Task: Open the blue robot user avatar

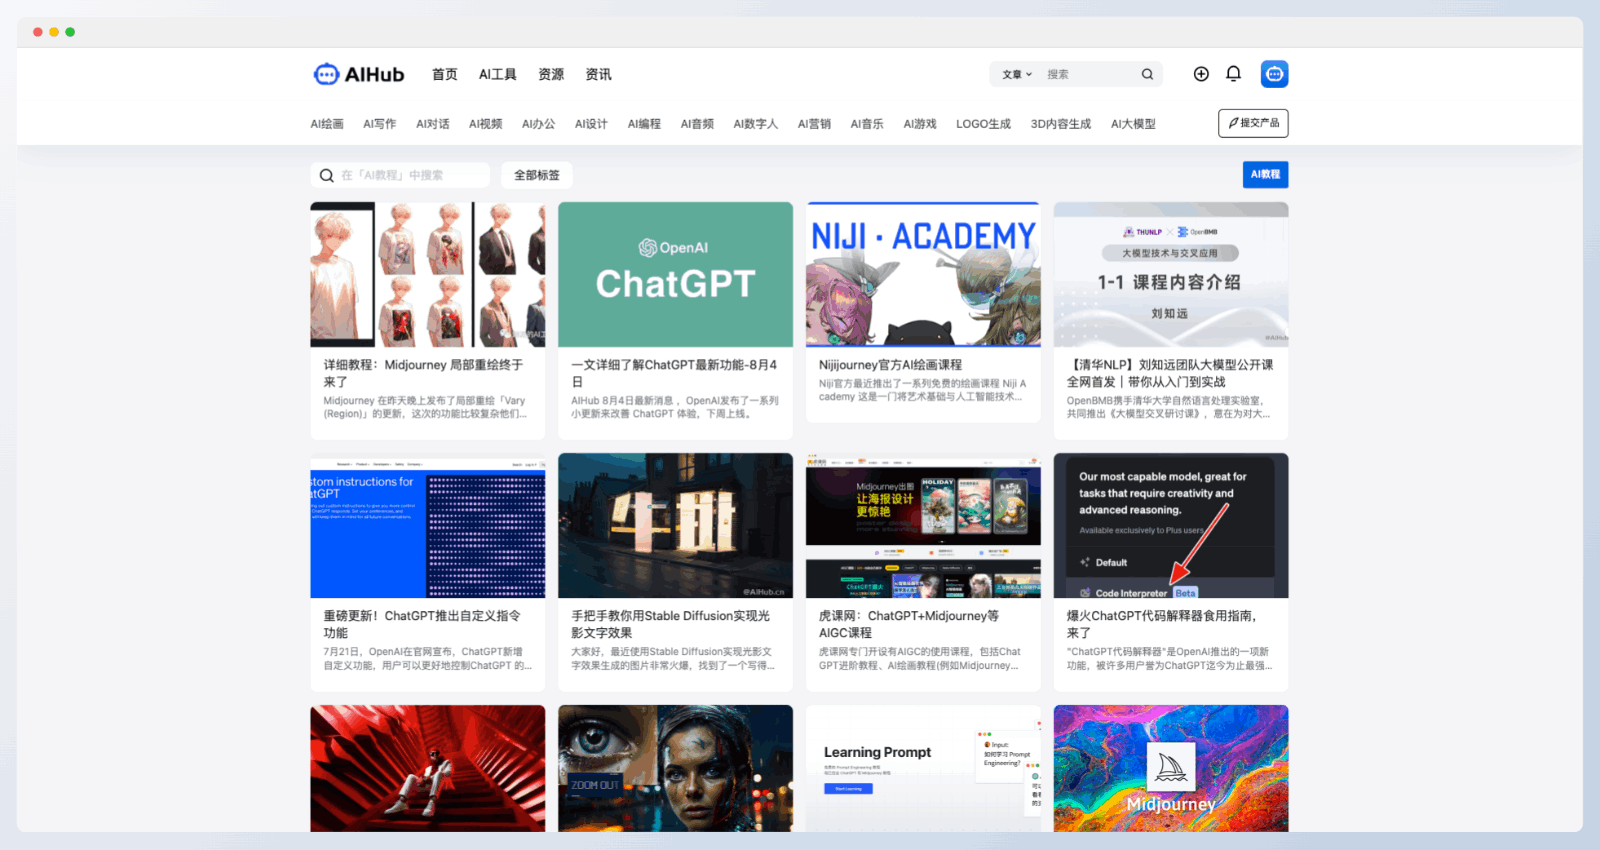Action: click(1274, 74)
